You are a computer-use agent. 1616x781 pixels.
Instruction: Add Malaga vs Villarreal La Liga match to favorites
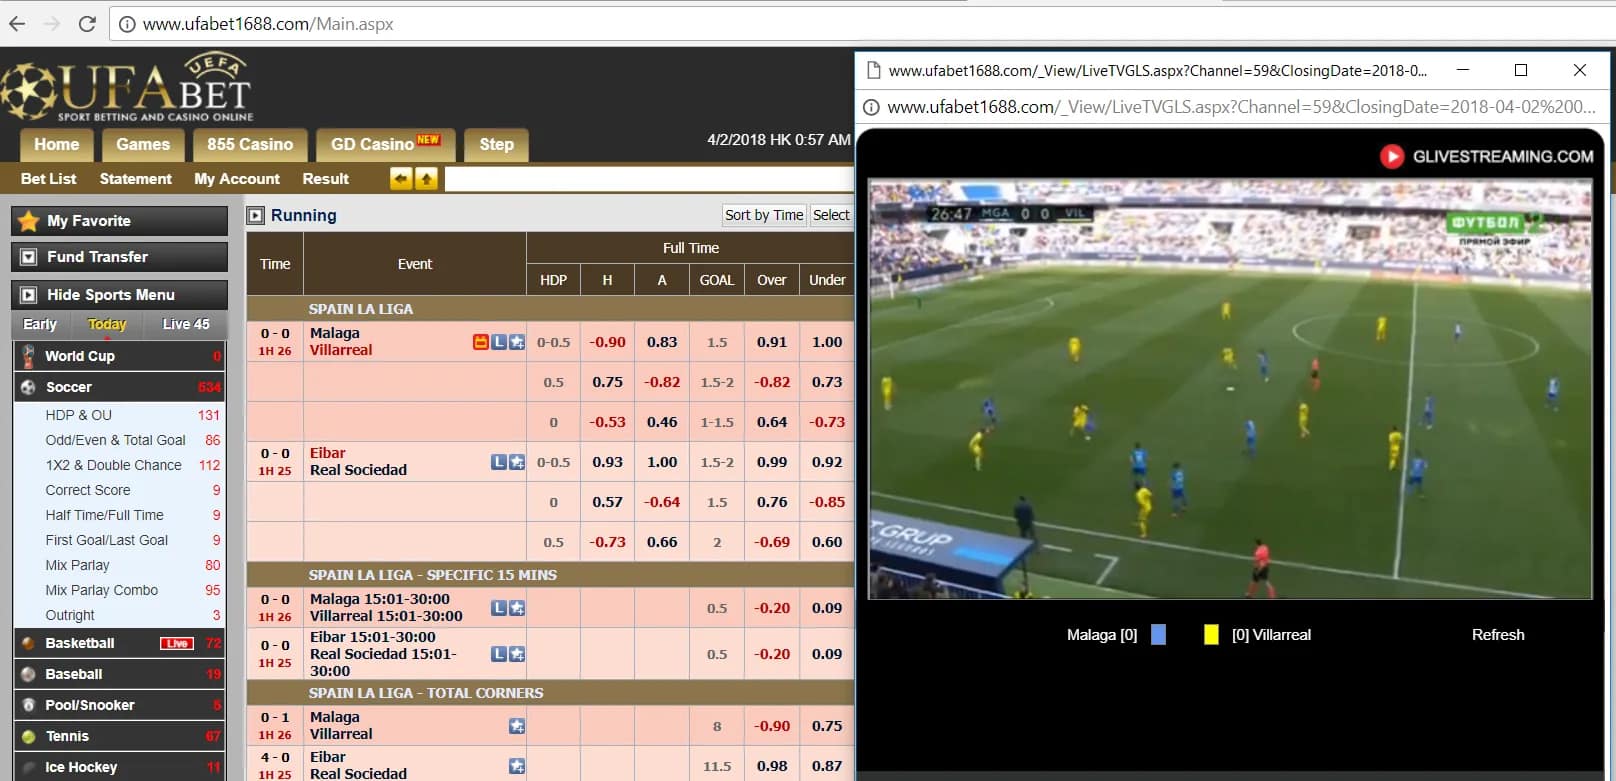tap(517, 342)
